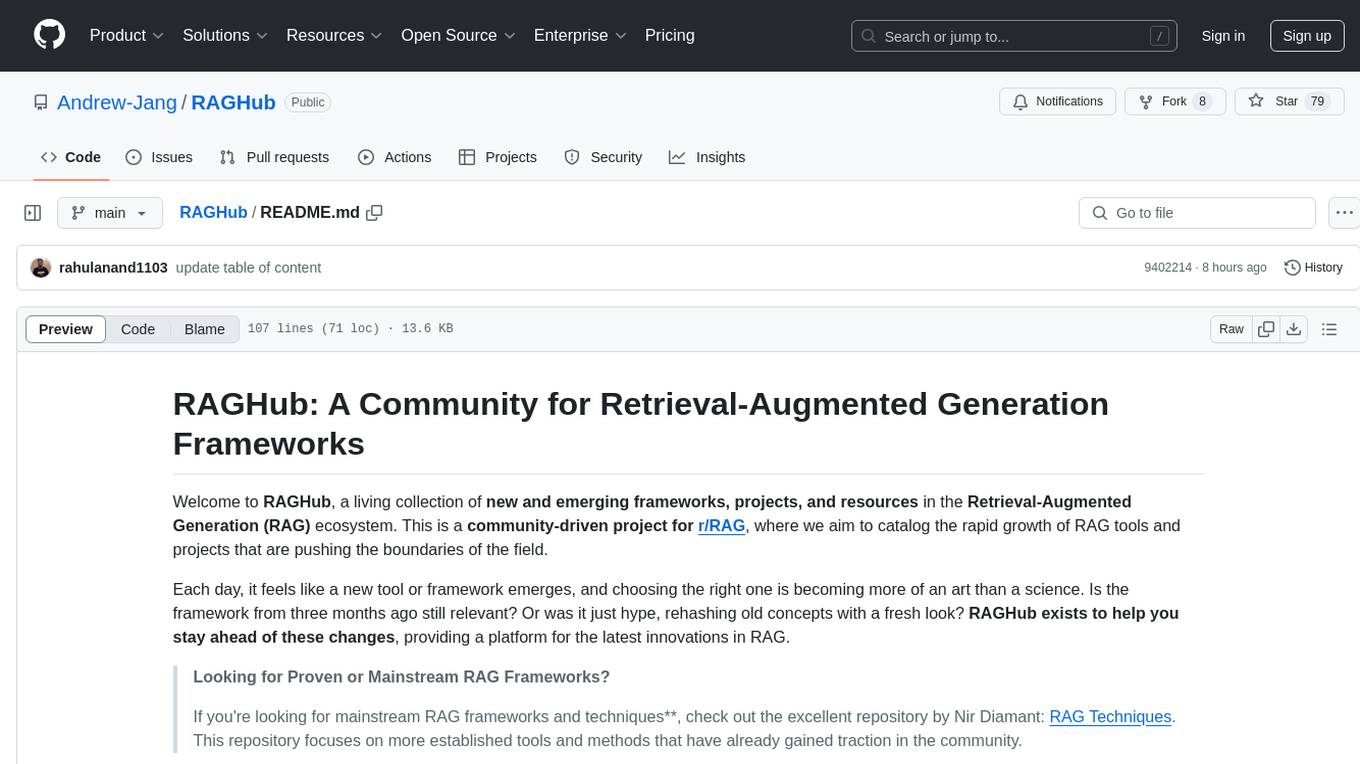Screen dimensions: 1360x764
Task: Select the Blame view toggle
Action: tap(205, 329)
